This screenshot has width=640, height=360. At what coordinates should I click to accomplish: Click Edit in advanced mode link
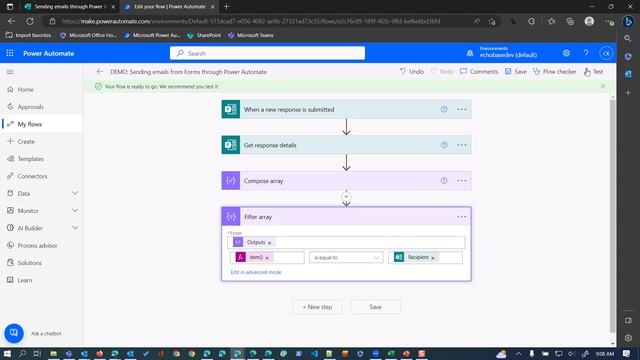[x=256, y=272]
